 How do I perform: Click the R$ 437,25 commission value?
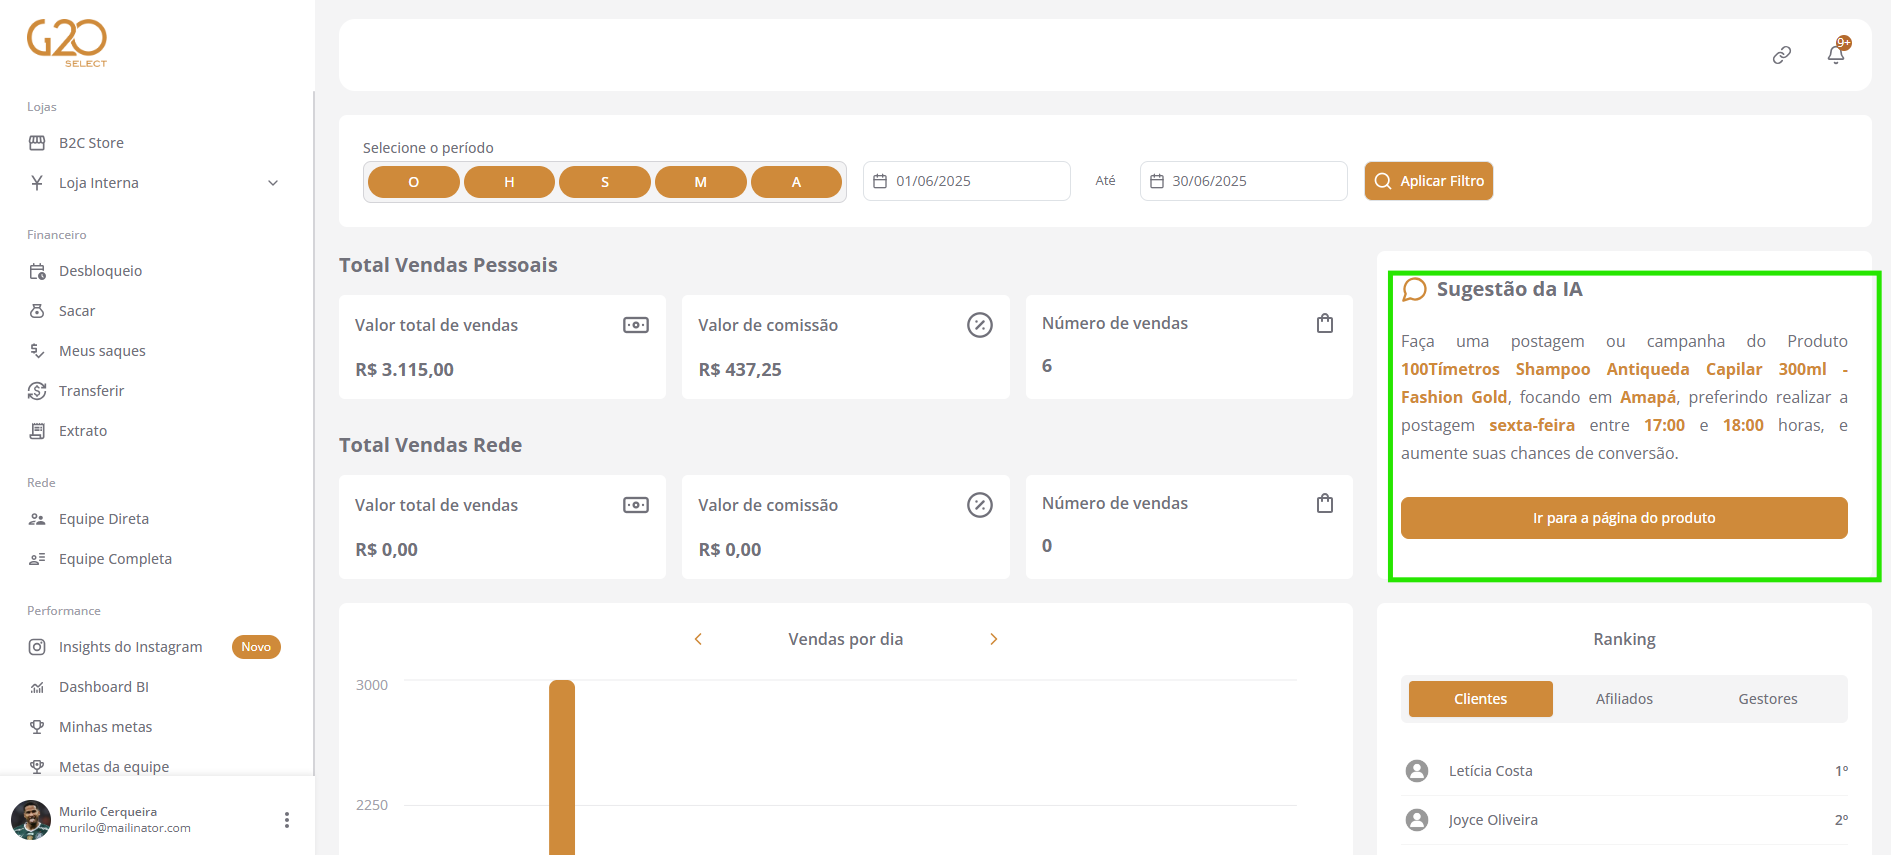point(740,370)
